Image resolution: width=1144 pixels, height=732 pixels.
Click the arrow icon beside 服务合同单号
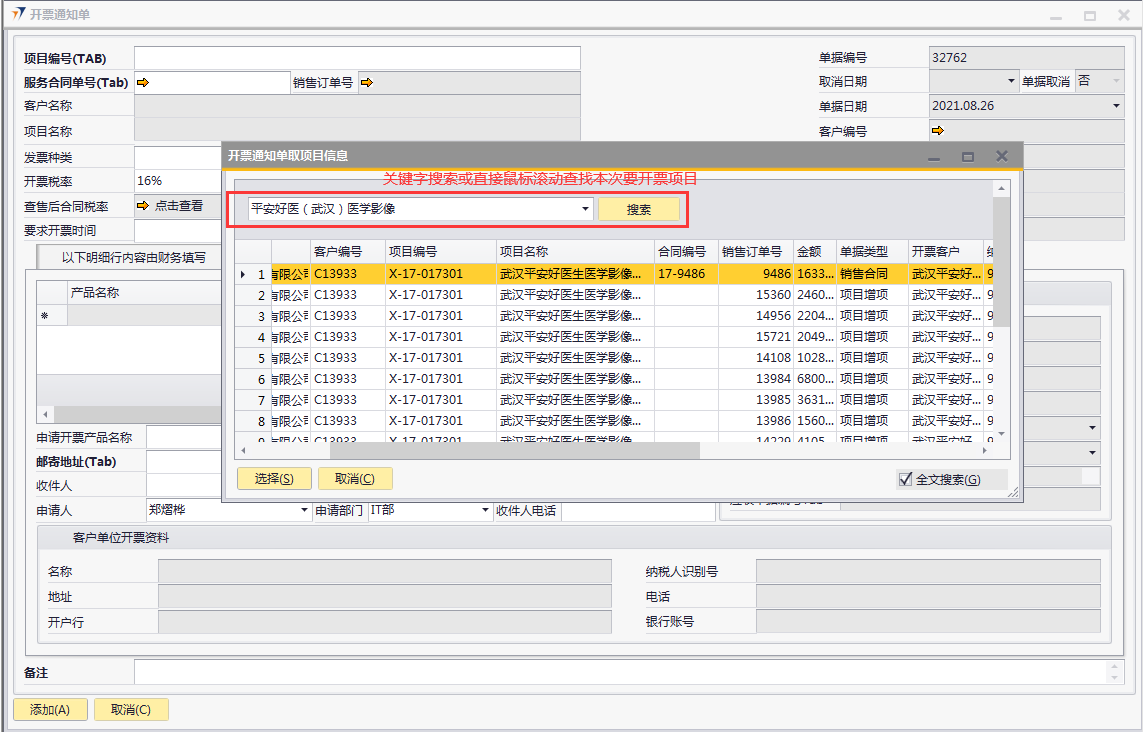click(x=142, y=83)
